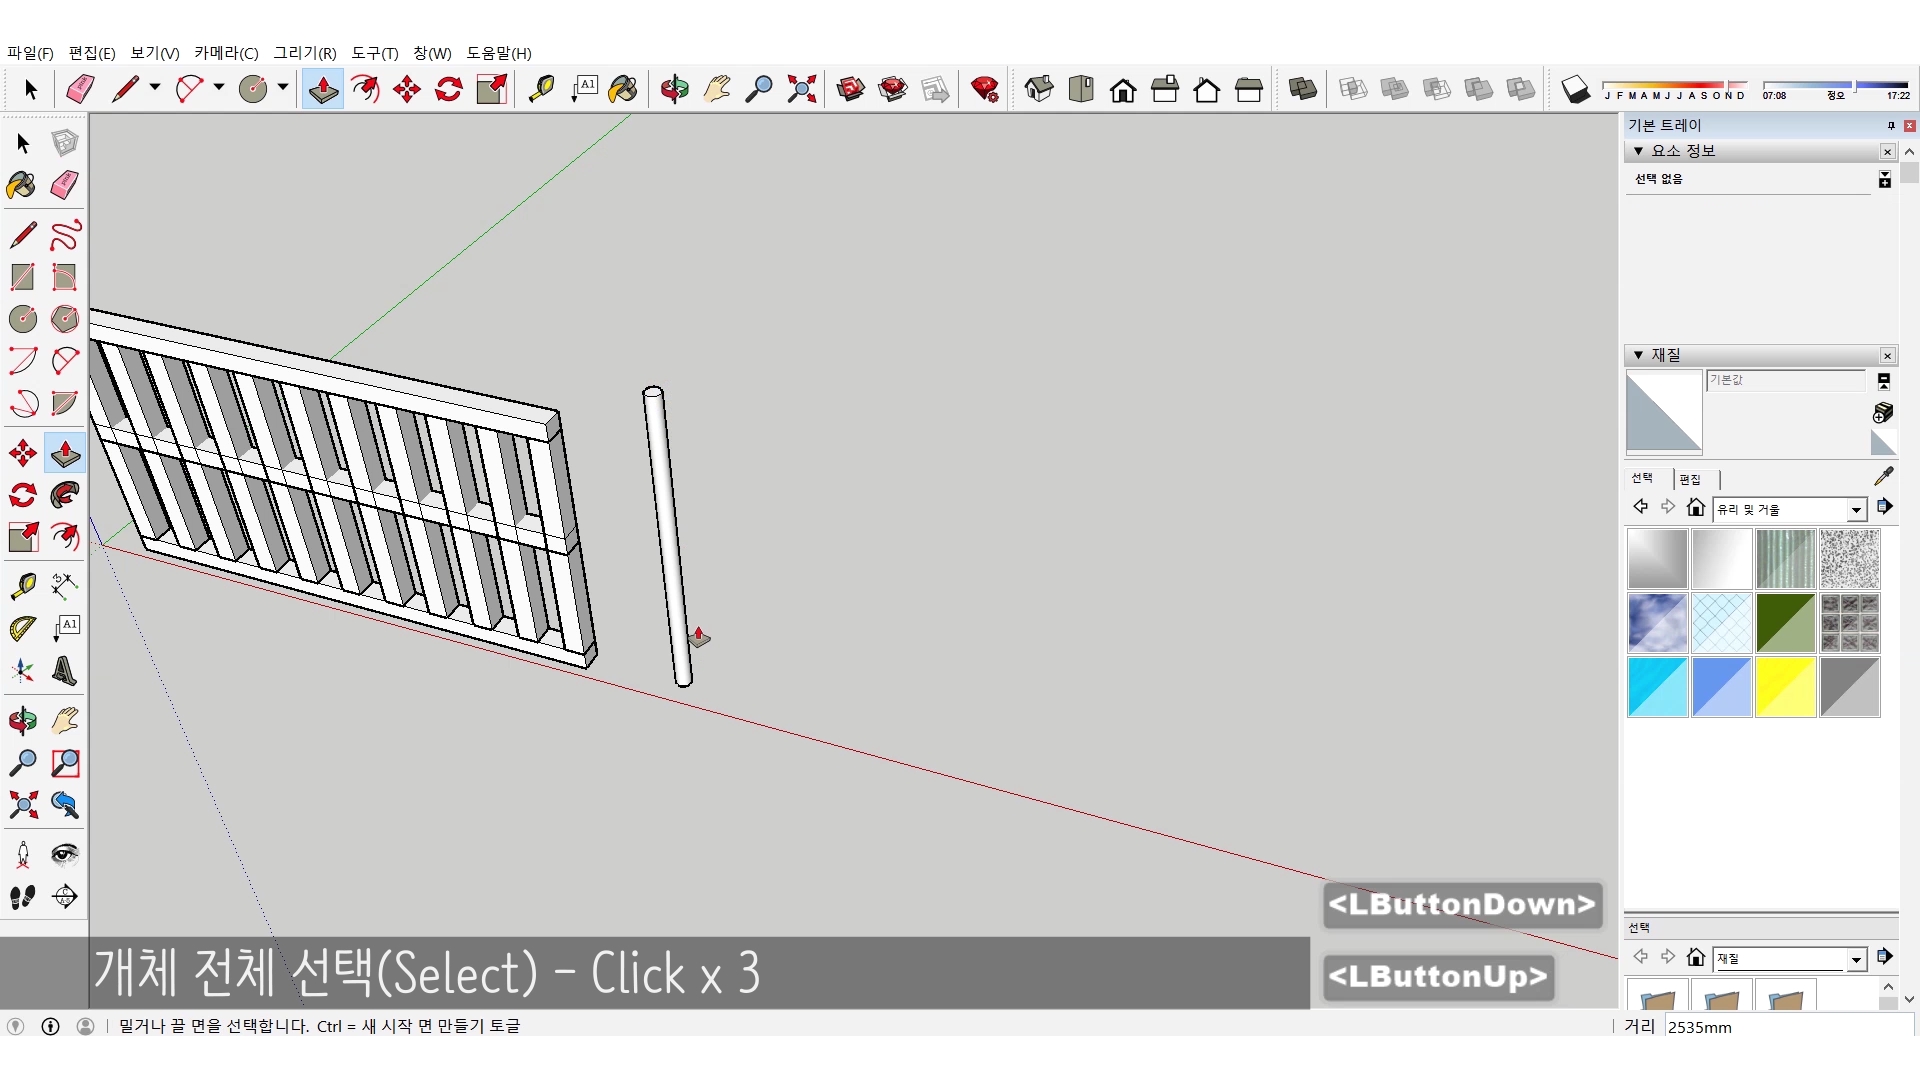This screenshot has width=1920, height=1080.
Task: Click the Zoom Extents icon in top toolbar
Action: [x=801, y=89]
